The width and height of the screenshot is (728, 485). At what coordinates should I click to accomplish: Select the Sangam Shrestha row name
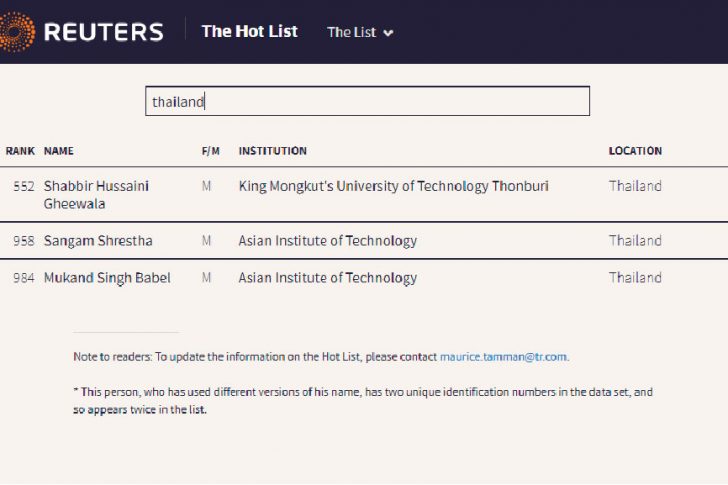point(98,241)
